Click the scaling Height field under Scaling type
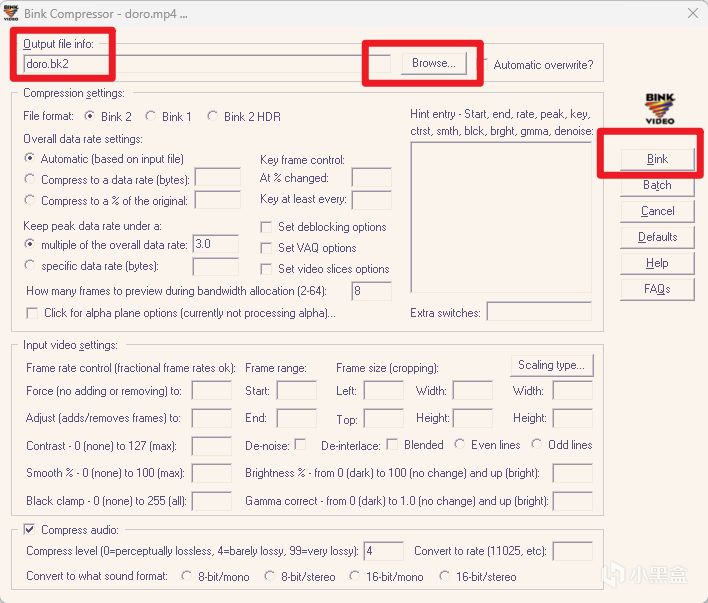The image size is (708, 603). 573,418
